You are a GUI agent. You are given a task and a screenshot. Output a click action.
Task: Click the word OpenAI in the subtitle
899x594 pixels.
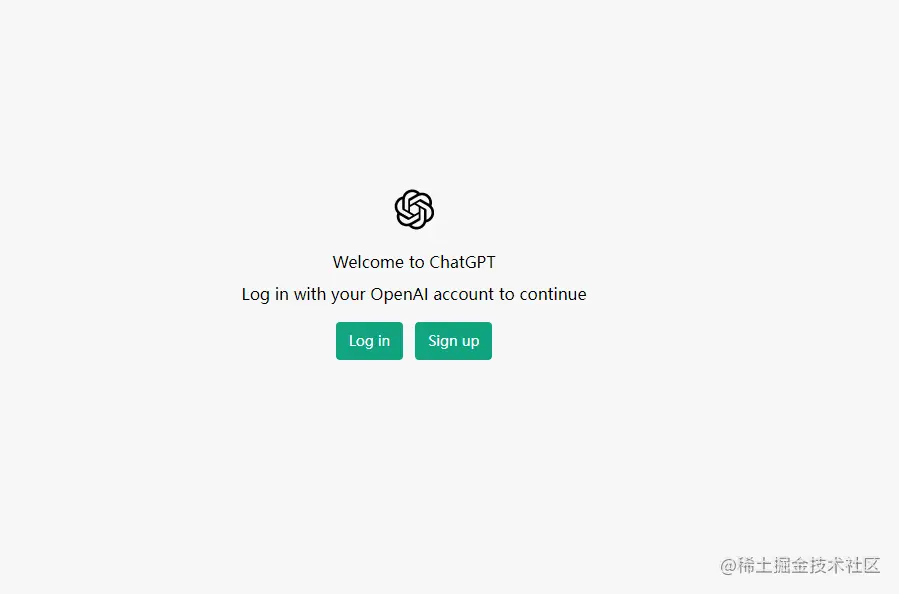(x=399, y=294)
